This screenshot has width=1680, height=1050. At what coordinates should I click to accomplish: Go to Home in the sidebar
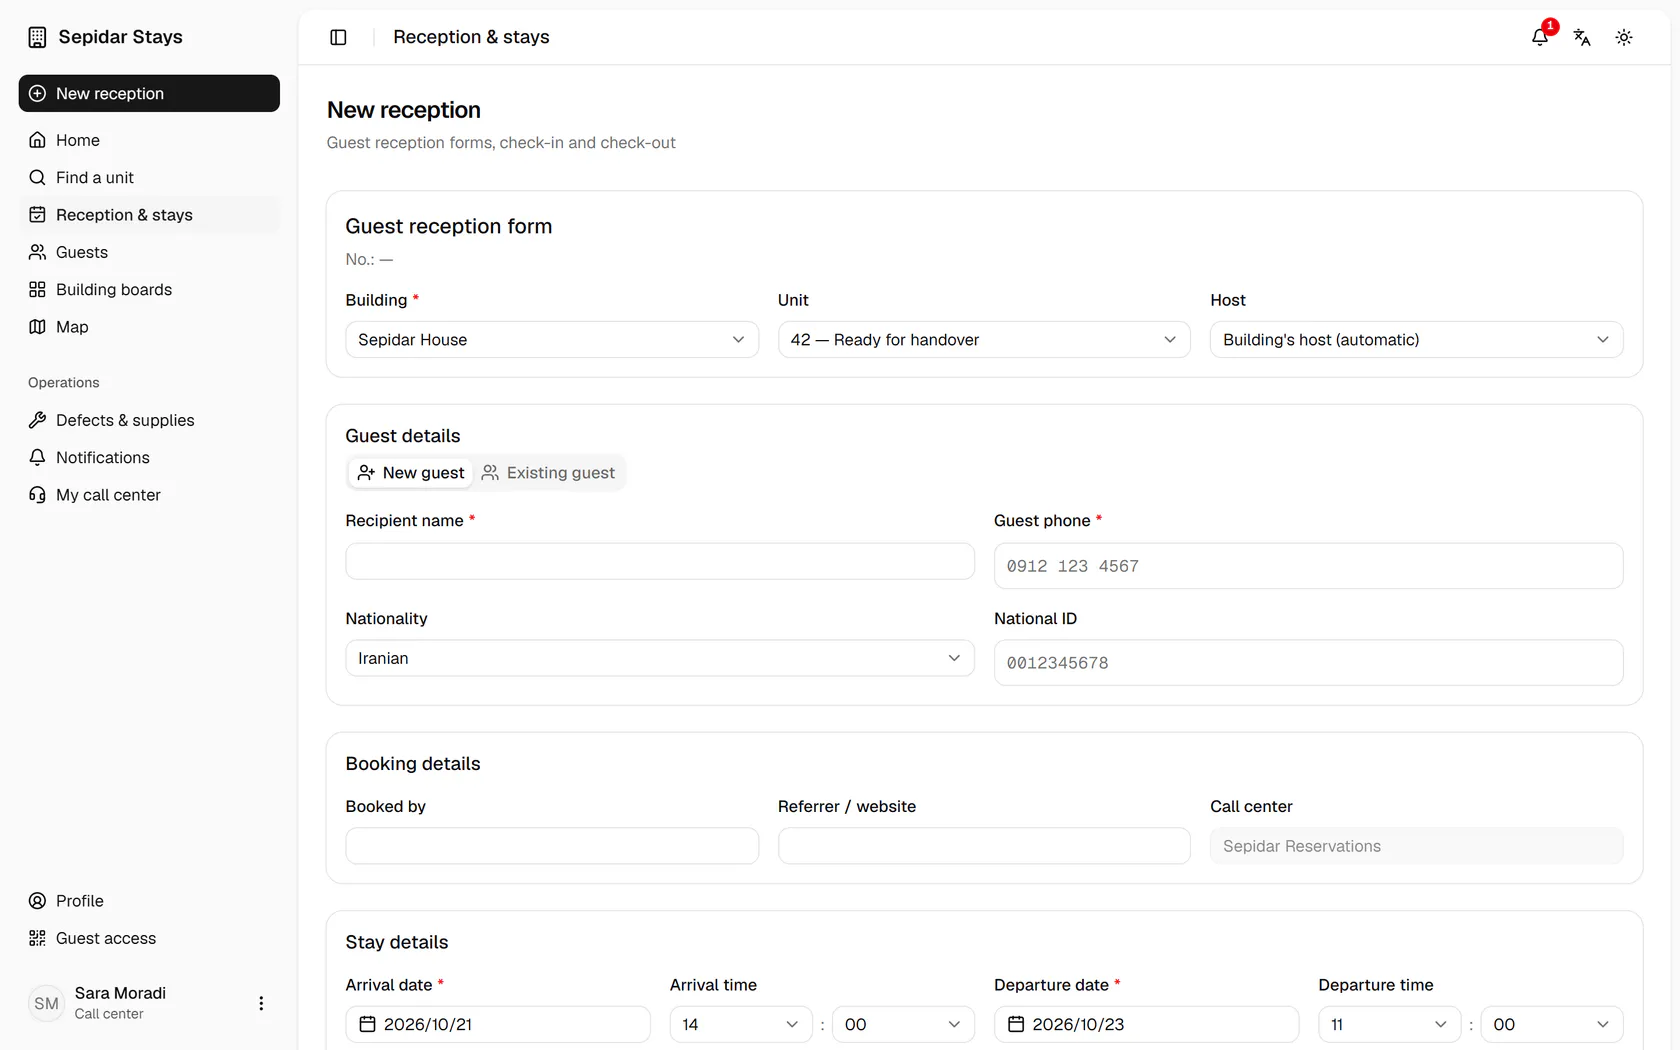pos(149,140)
